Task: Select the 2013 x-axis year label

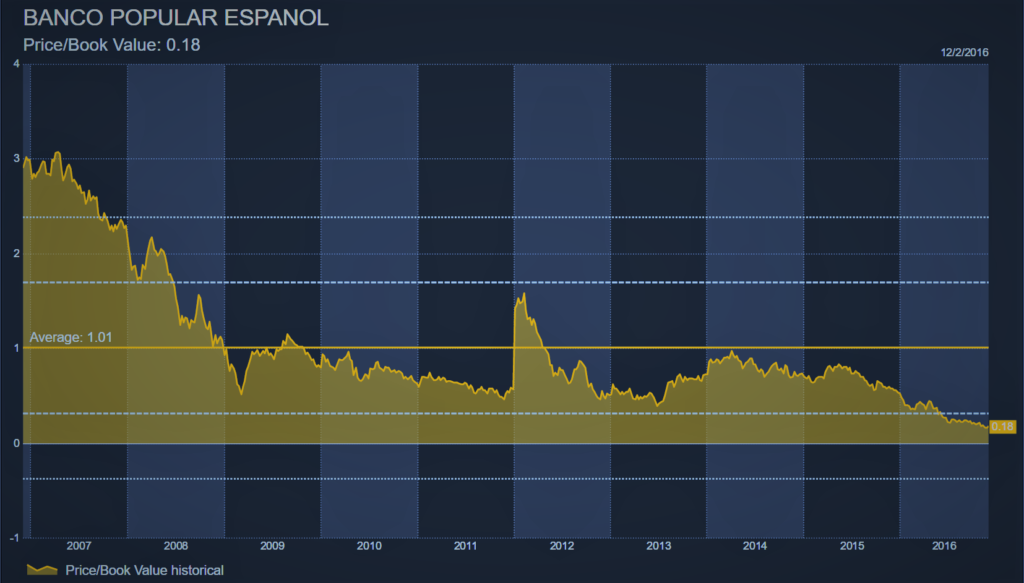Action: (x=658, y=546)
